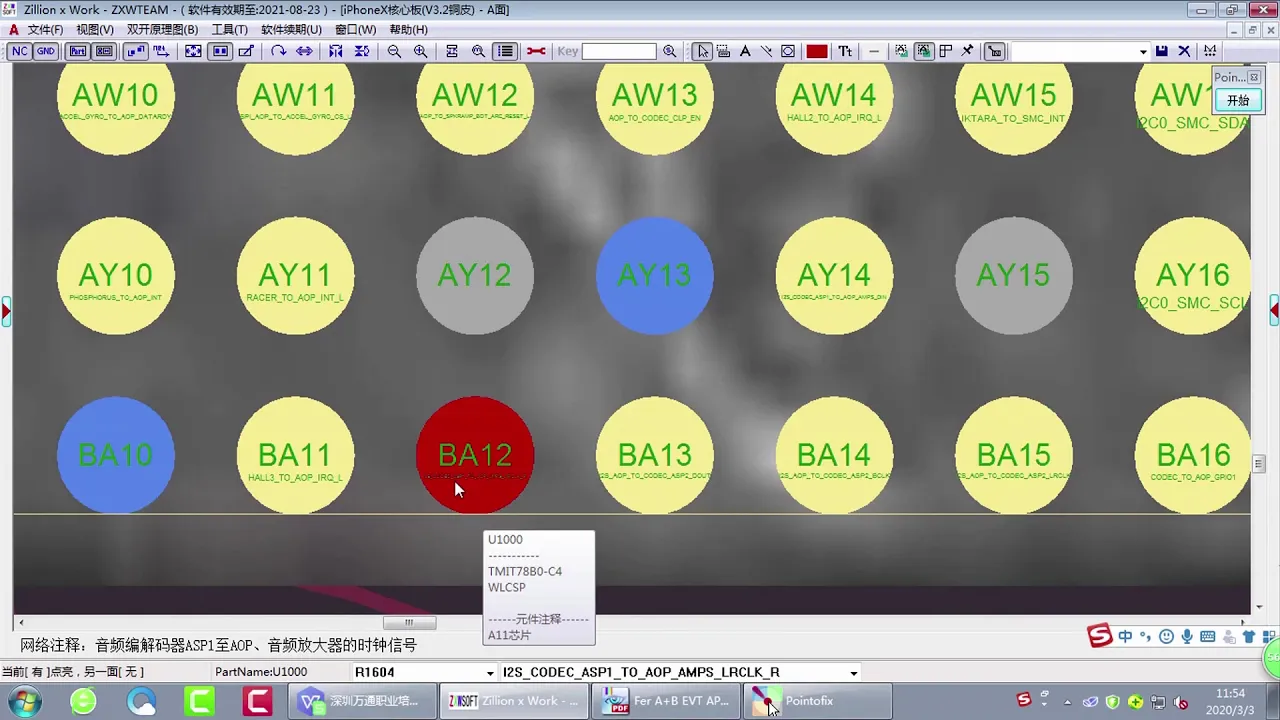Click the fit-to-window icon

tap(193, 51)
